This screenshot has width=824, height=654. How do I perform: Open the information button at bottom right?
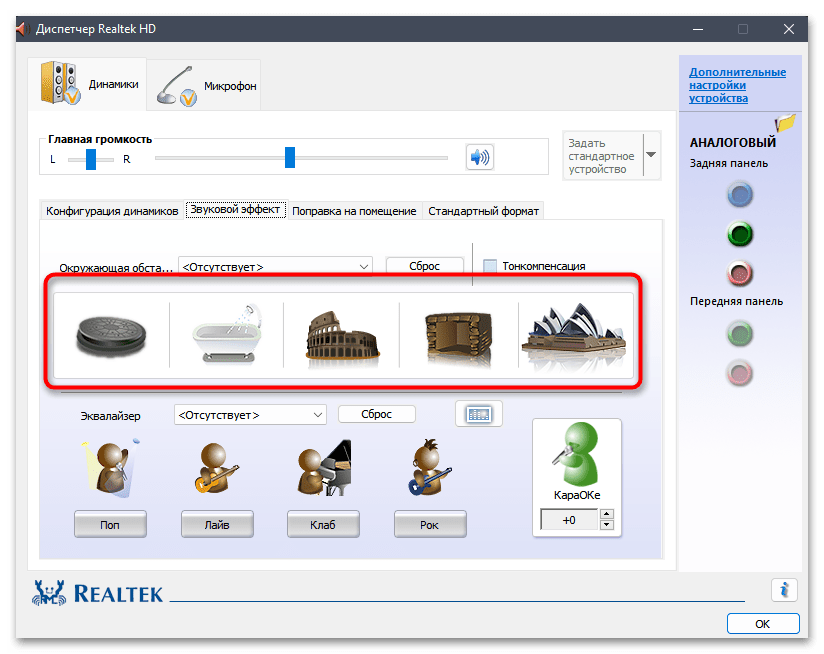click(784, 590)
